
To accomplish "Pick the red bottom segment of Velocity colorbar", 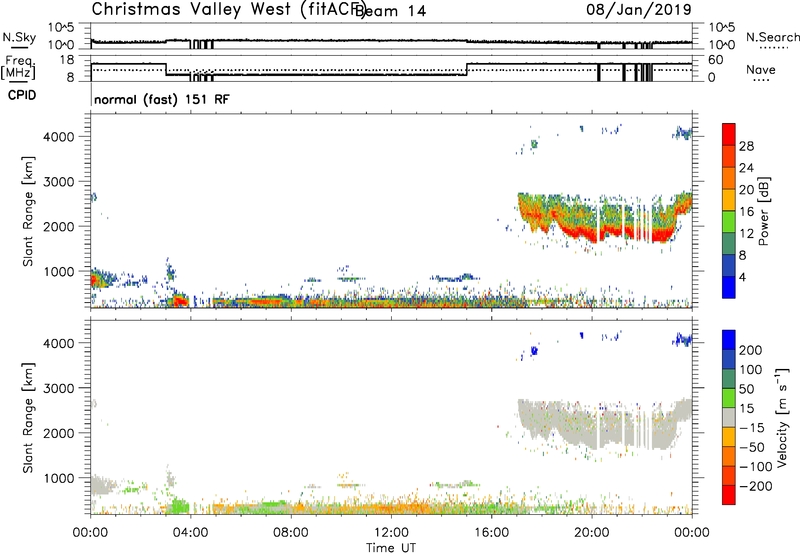I will (x=729, y=495).
